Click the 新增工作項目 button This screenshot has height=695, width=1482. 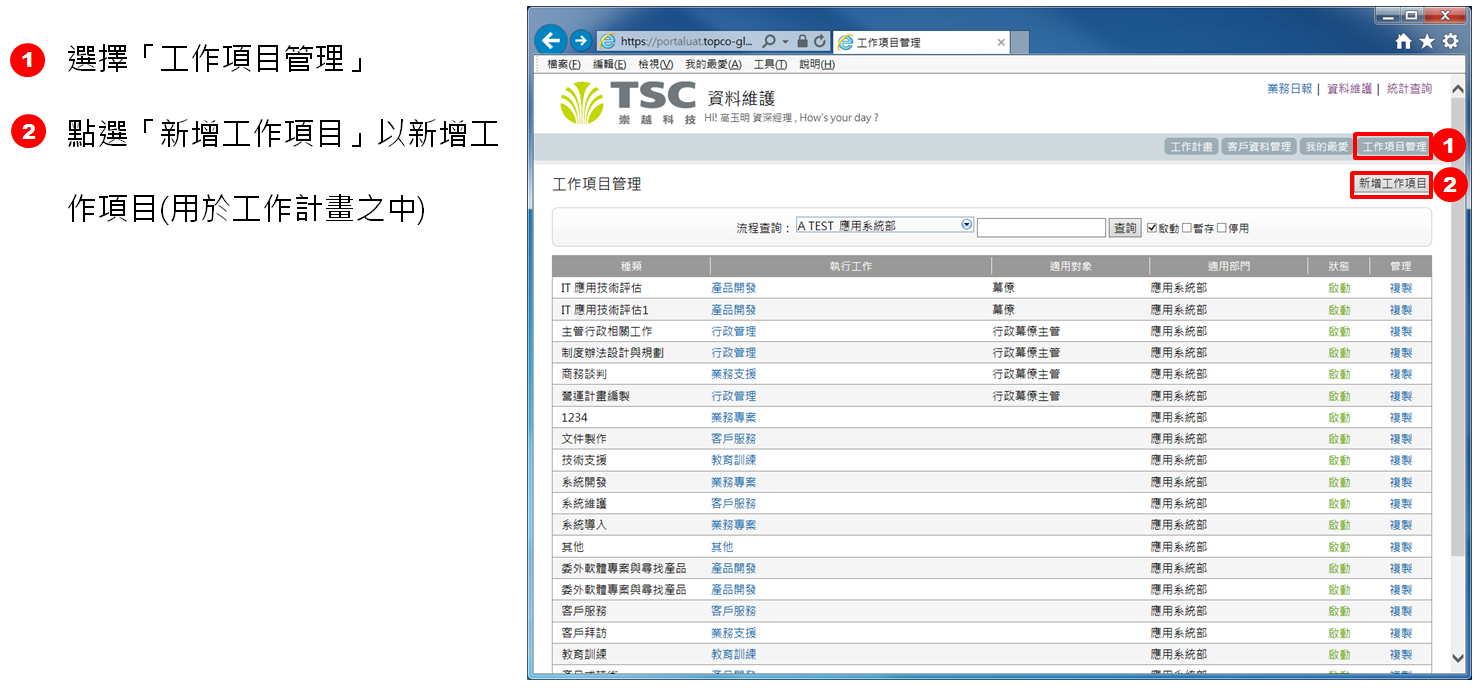(x=1392, y=184)
